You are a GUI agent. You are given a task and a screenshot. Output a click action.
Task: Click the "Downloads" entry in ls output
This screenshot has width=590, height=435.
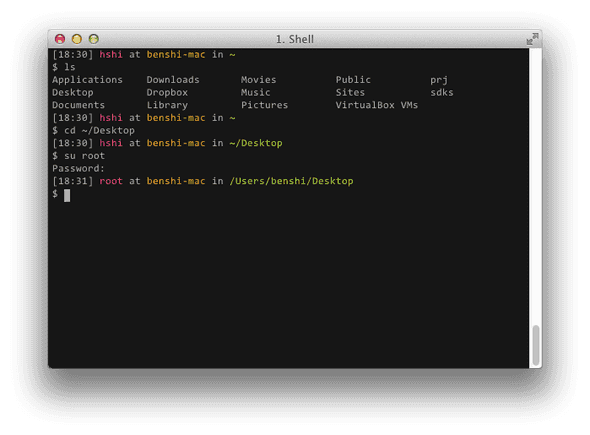(173, 80)
